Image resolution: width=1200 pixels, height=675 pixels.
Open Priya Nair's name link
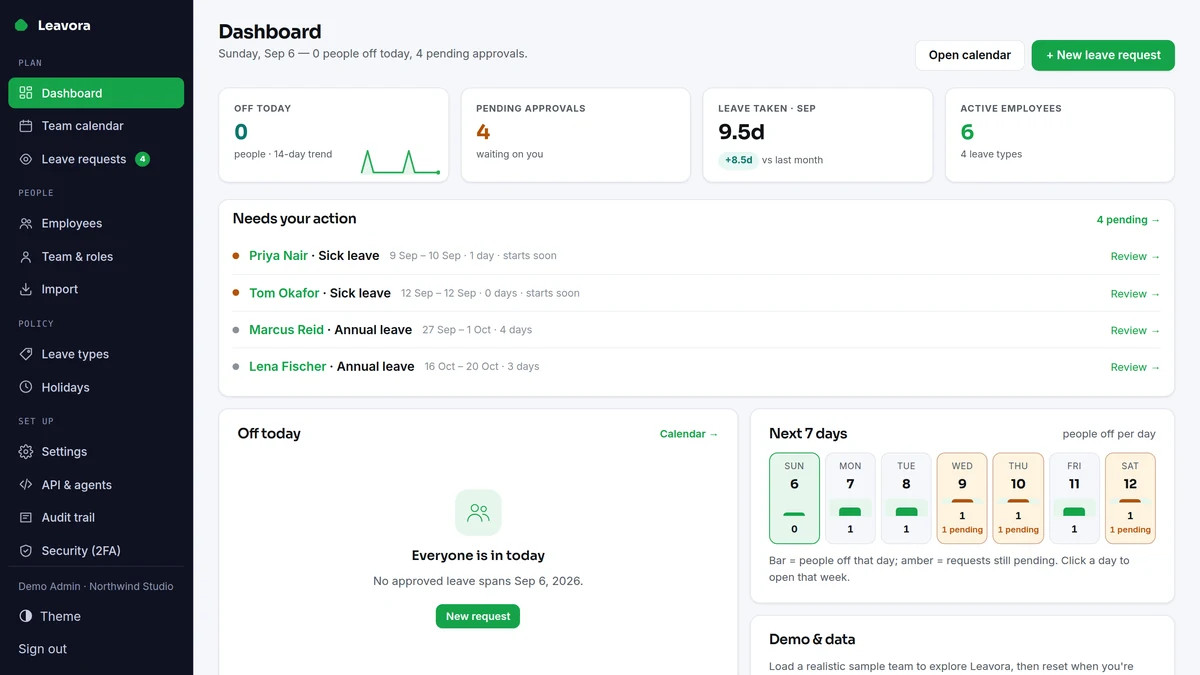click(x=278, y=256)
